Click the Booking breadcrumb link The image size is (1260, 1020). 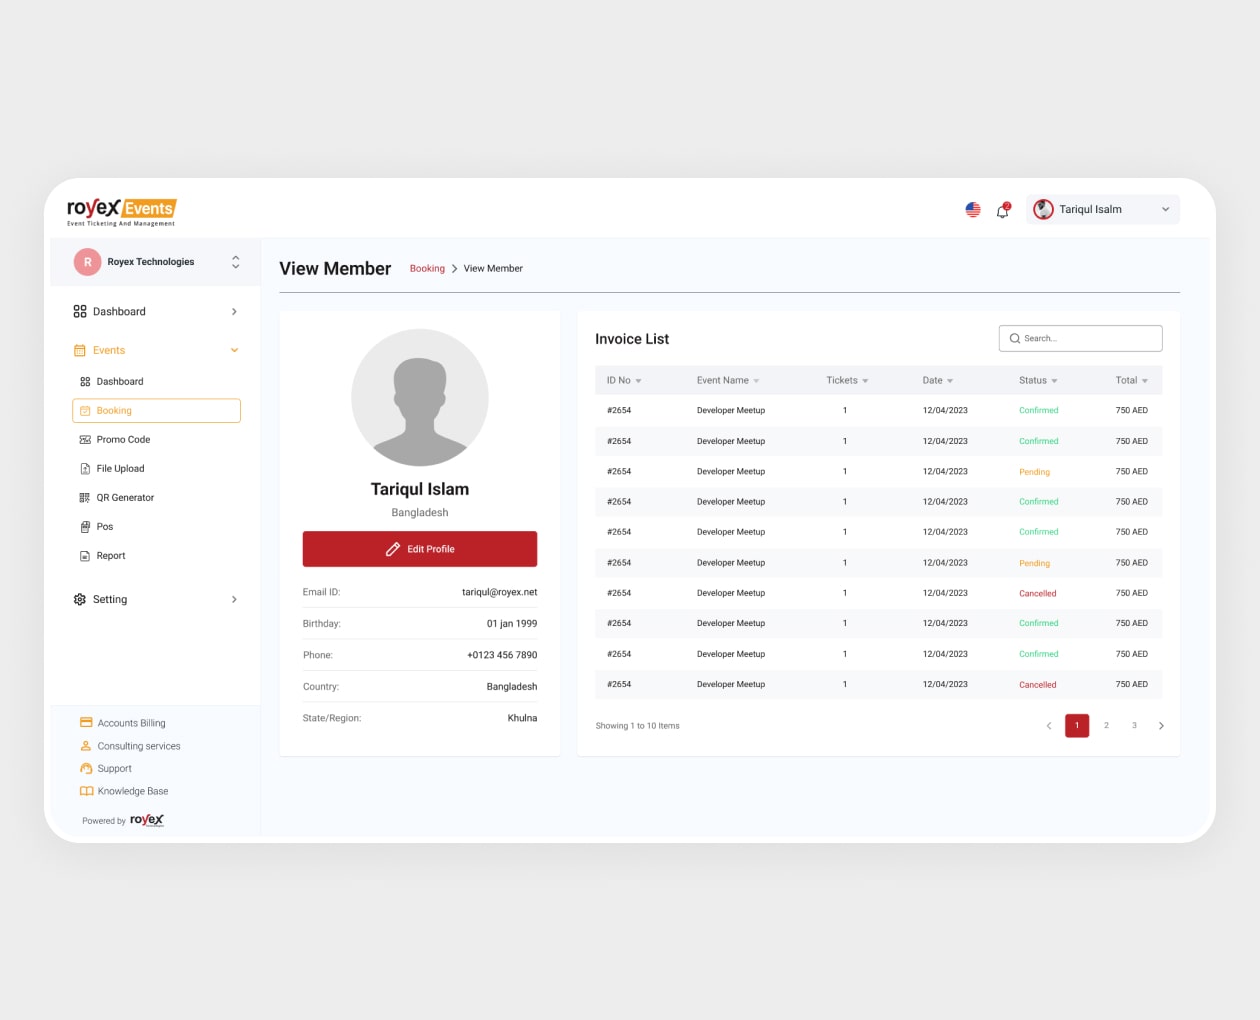pos(427,269)
